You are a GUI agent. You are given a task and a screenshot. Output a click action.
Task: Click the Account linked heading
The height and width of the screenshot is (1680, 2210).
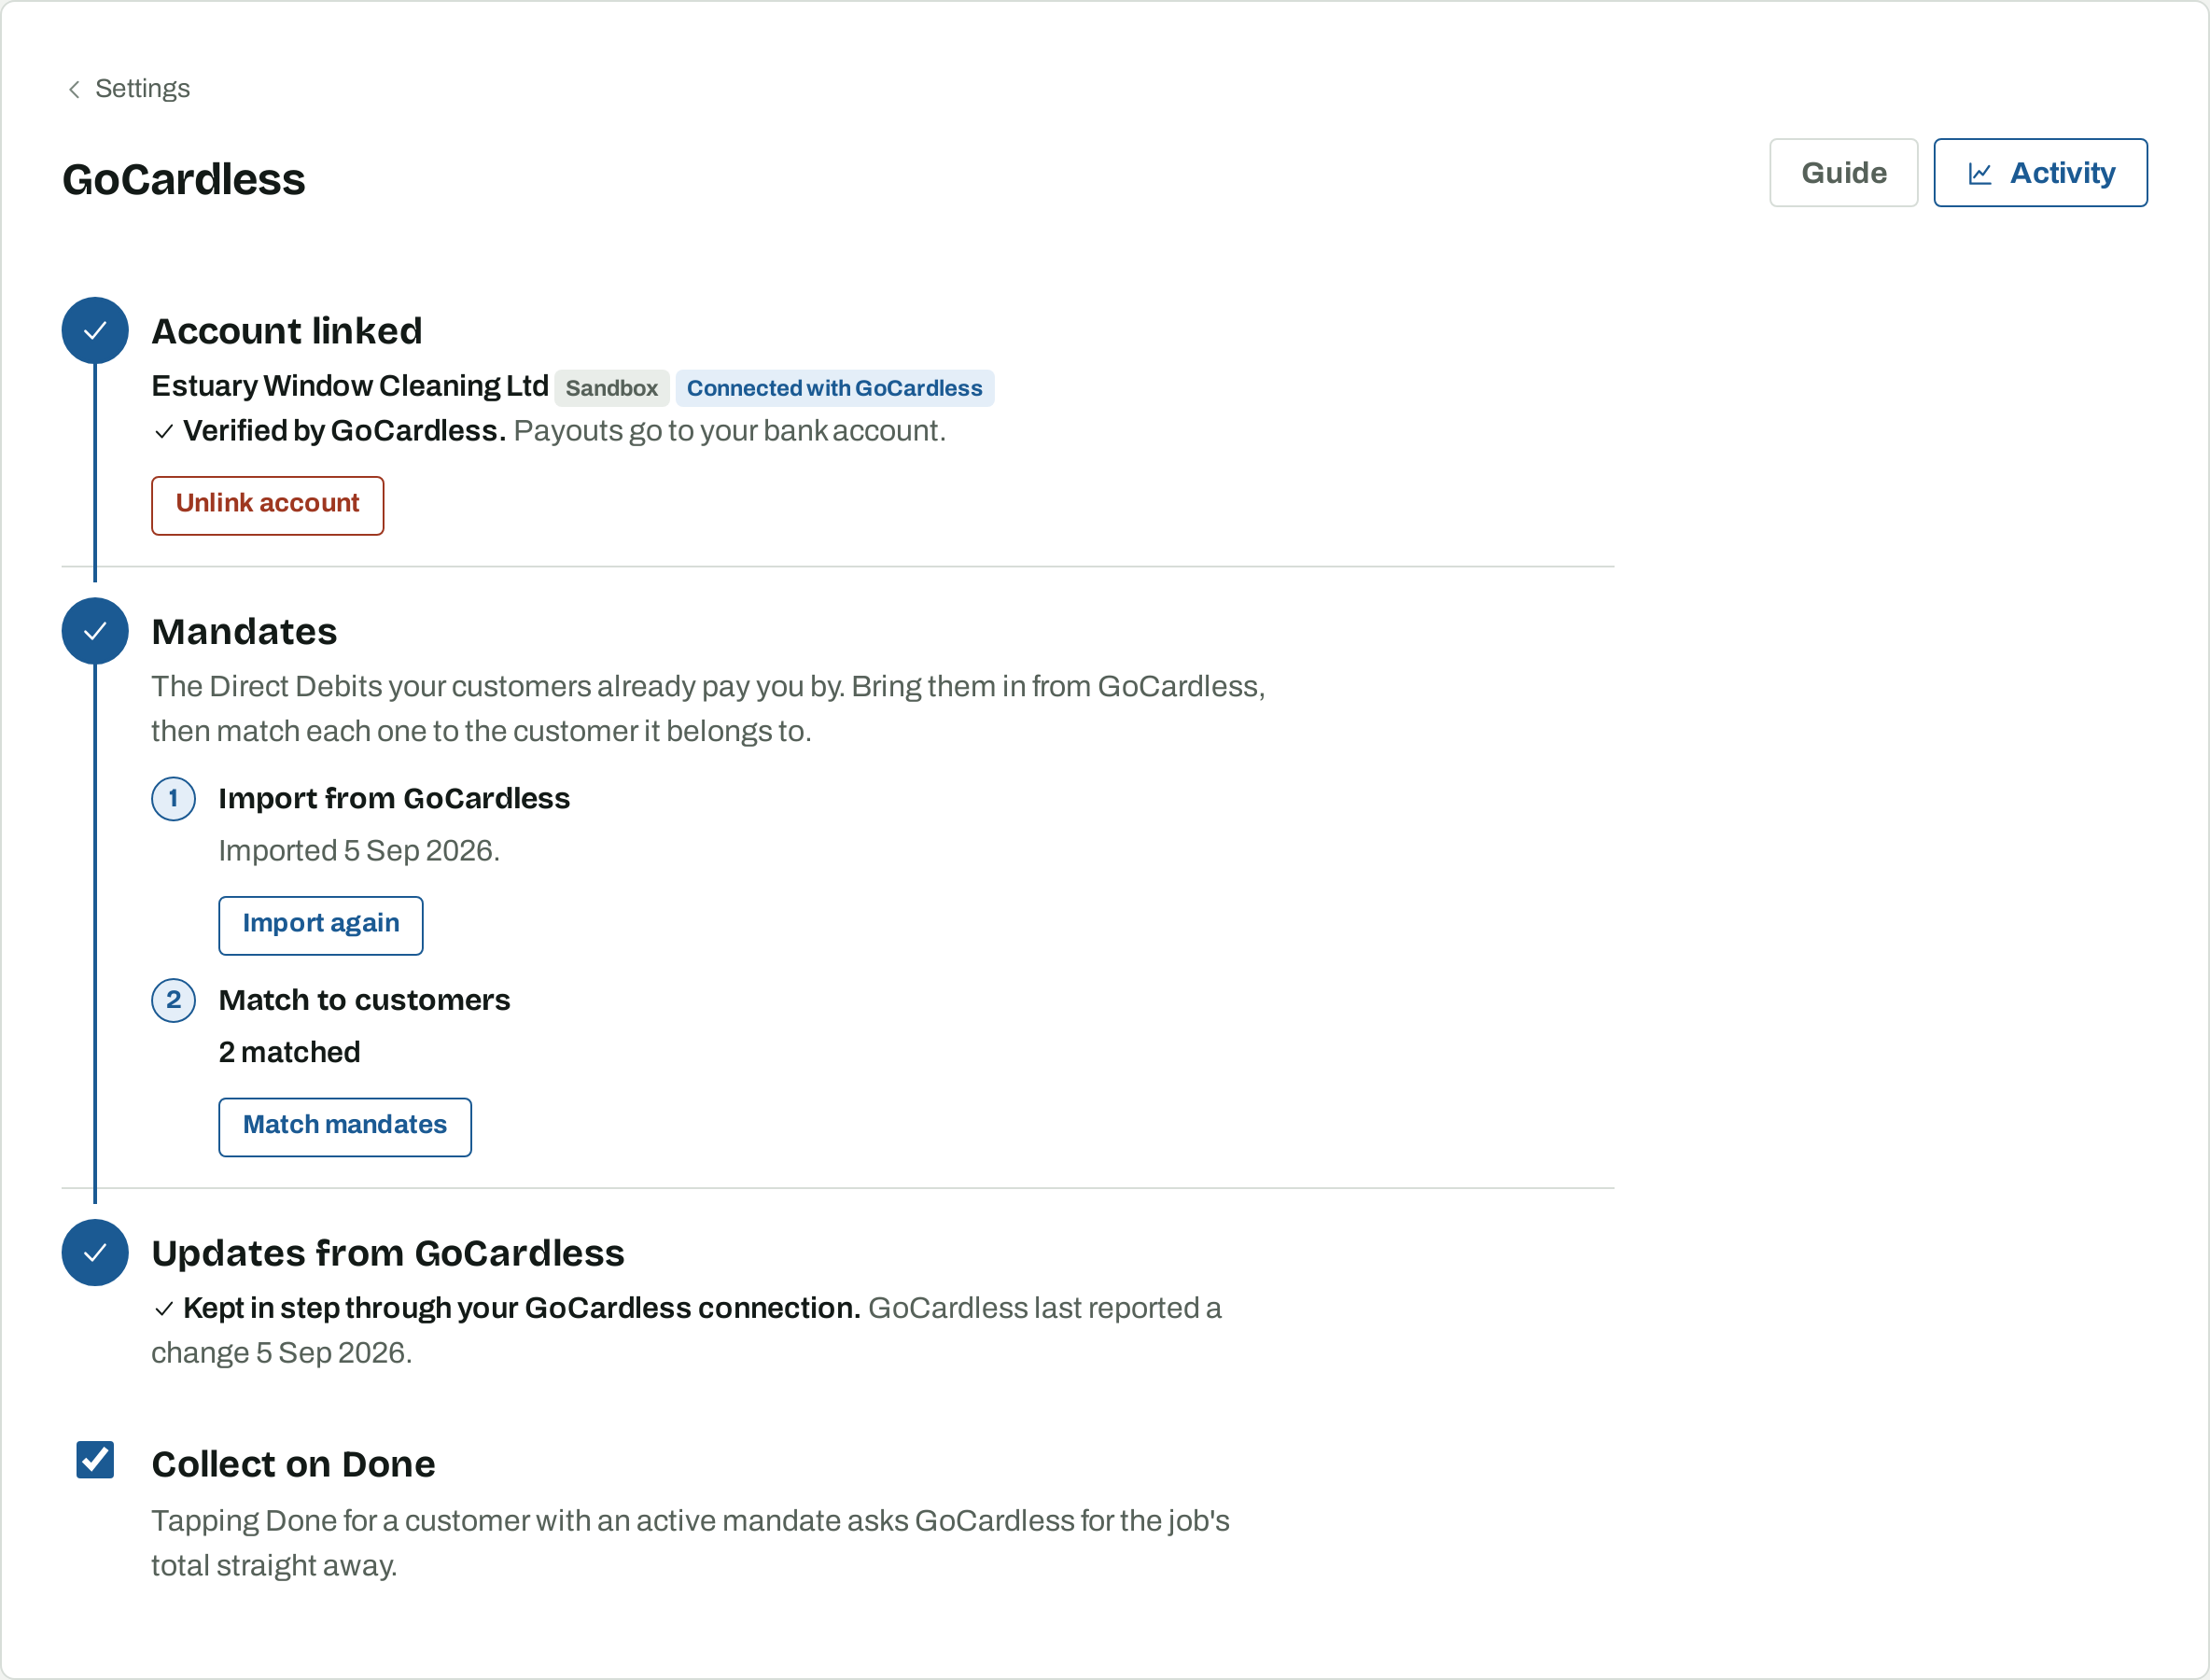287,331
